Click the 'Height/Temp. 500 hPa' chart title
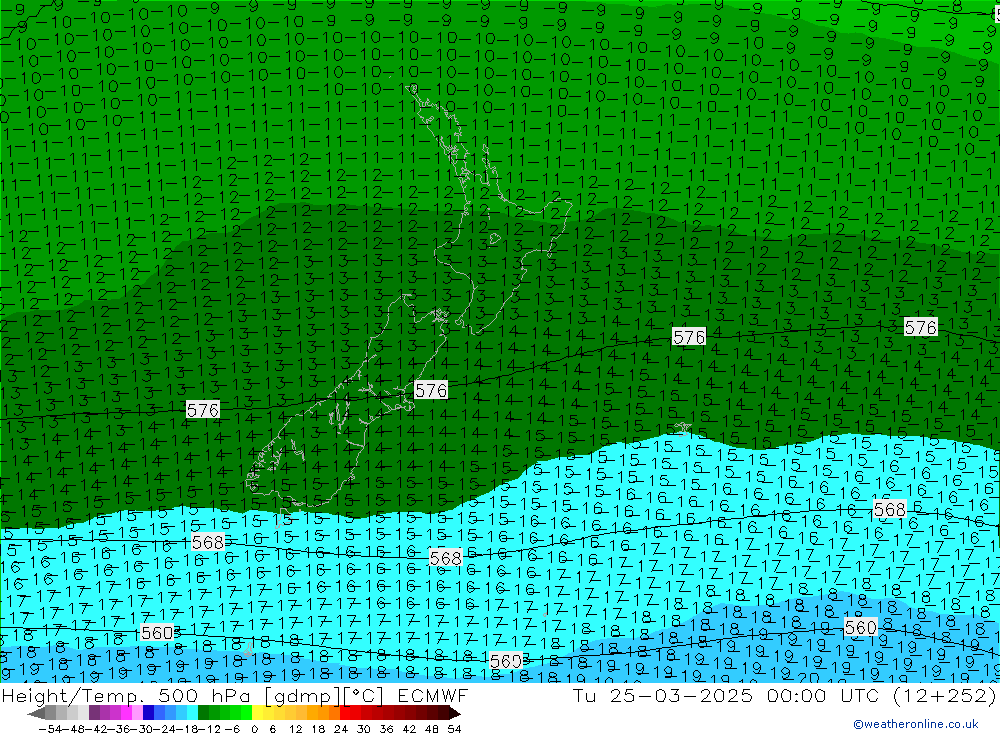The image size is (1000, 733). (128, 695)
